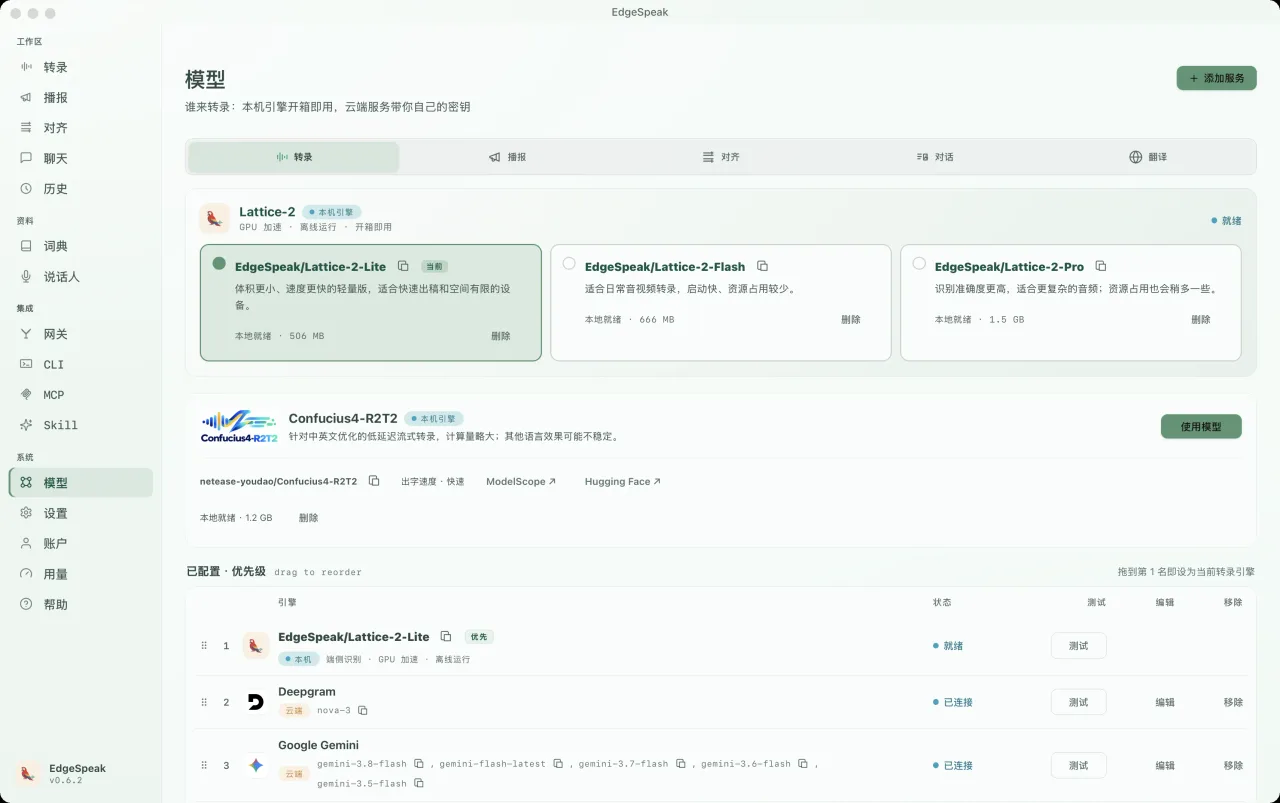Switch to the 对齐 tab

click(721, 157)
